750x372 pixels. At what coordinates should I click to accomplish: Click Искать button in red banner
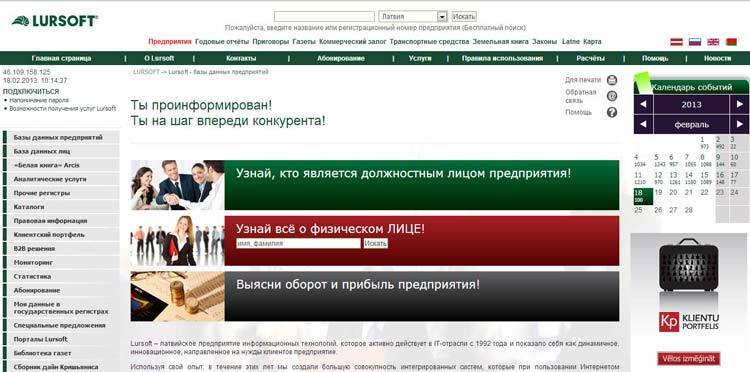point(375,243)
